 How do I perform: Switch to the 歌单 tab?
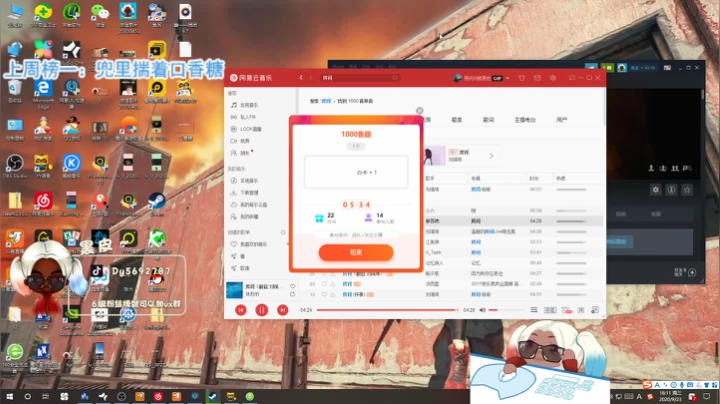pos(456,120)
